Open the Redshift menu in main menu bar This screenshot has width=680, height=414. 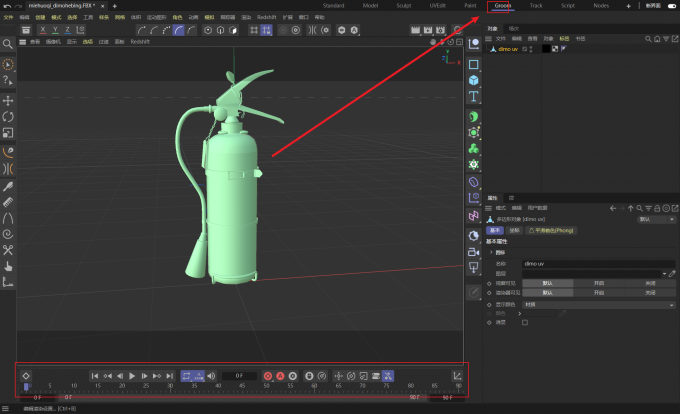point(266,17)
